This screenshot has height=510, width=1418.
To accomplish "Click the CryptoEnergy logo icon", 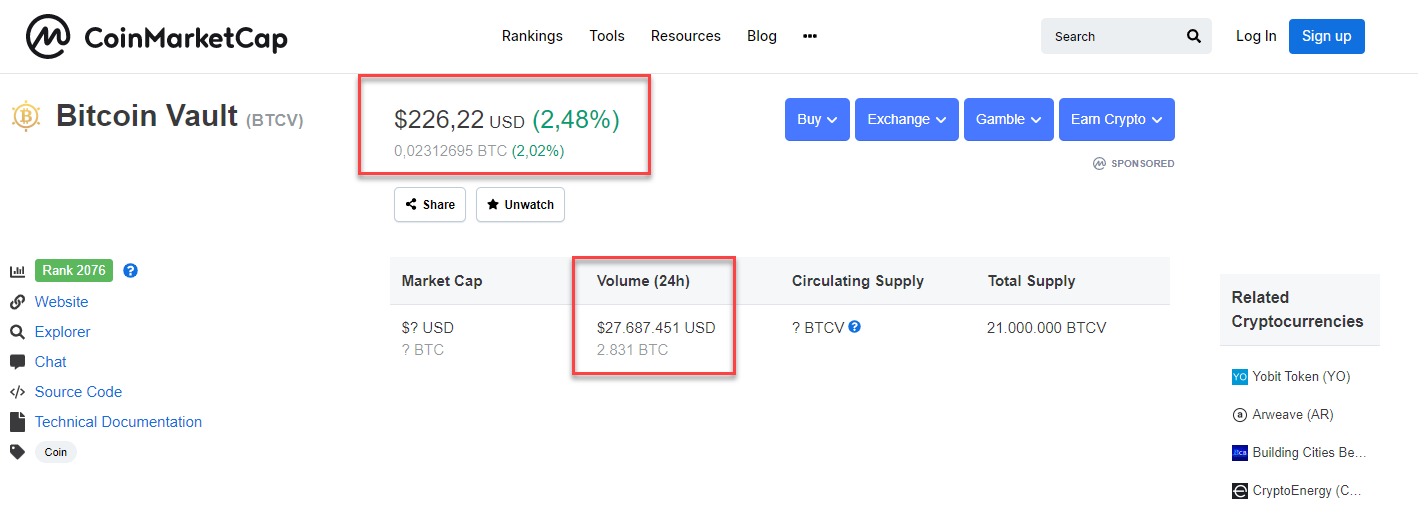I will (x=1240, y=491).
